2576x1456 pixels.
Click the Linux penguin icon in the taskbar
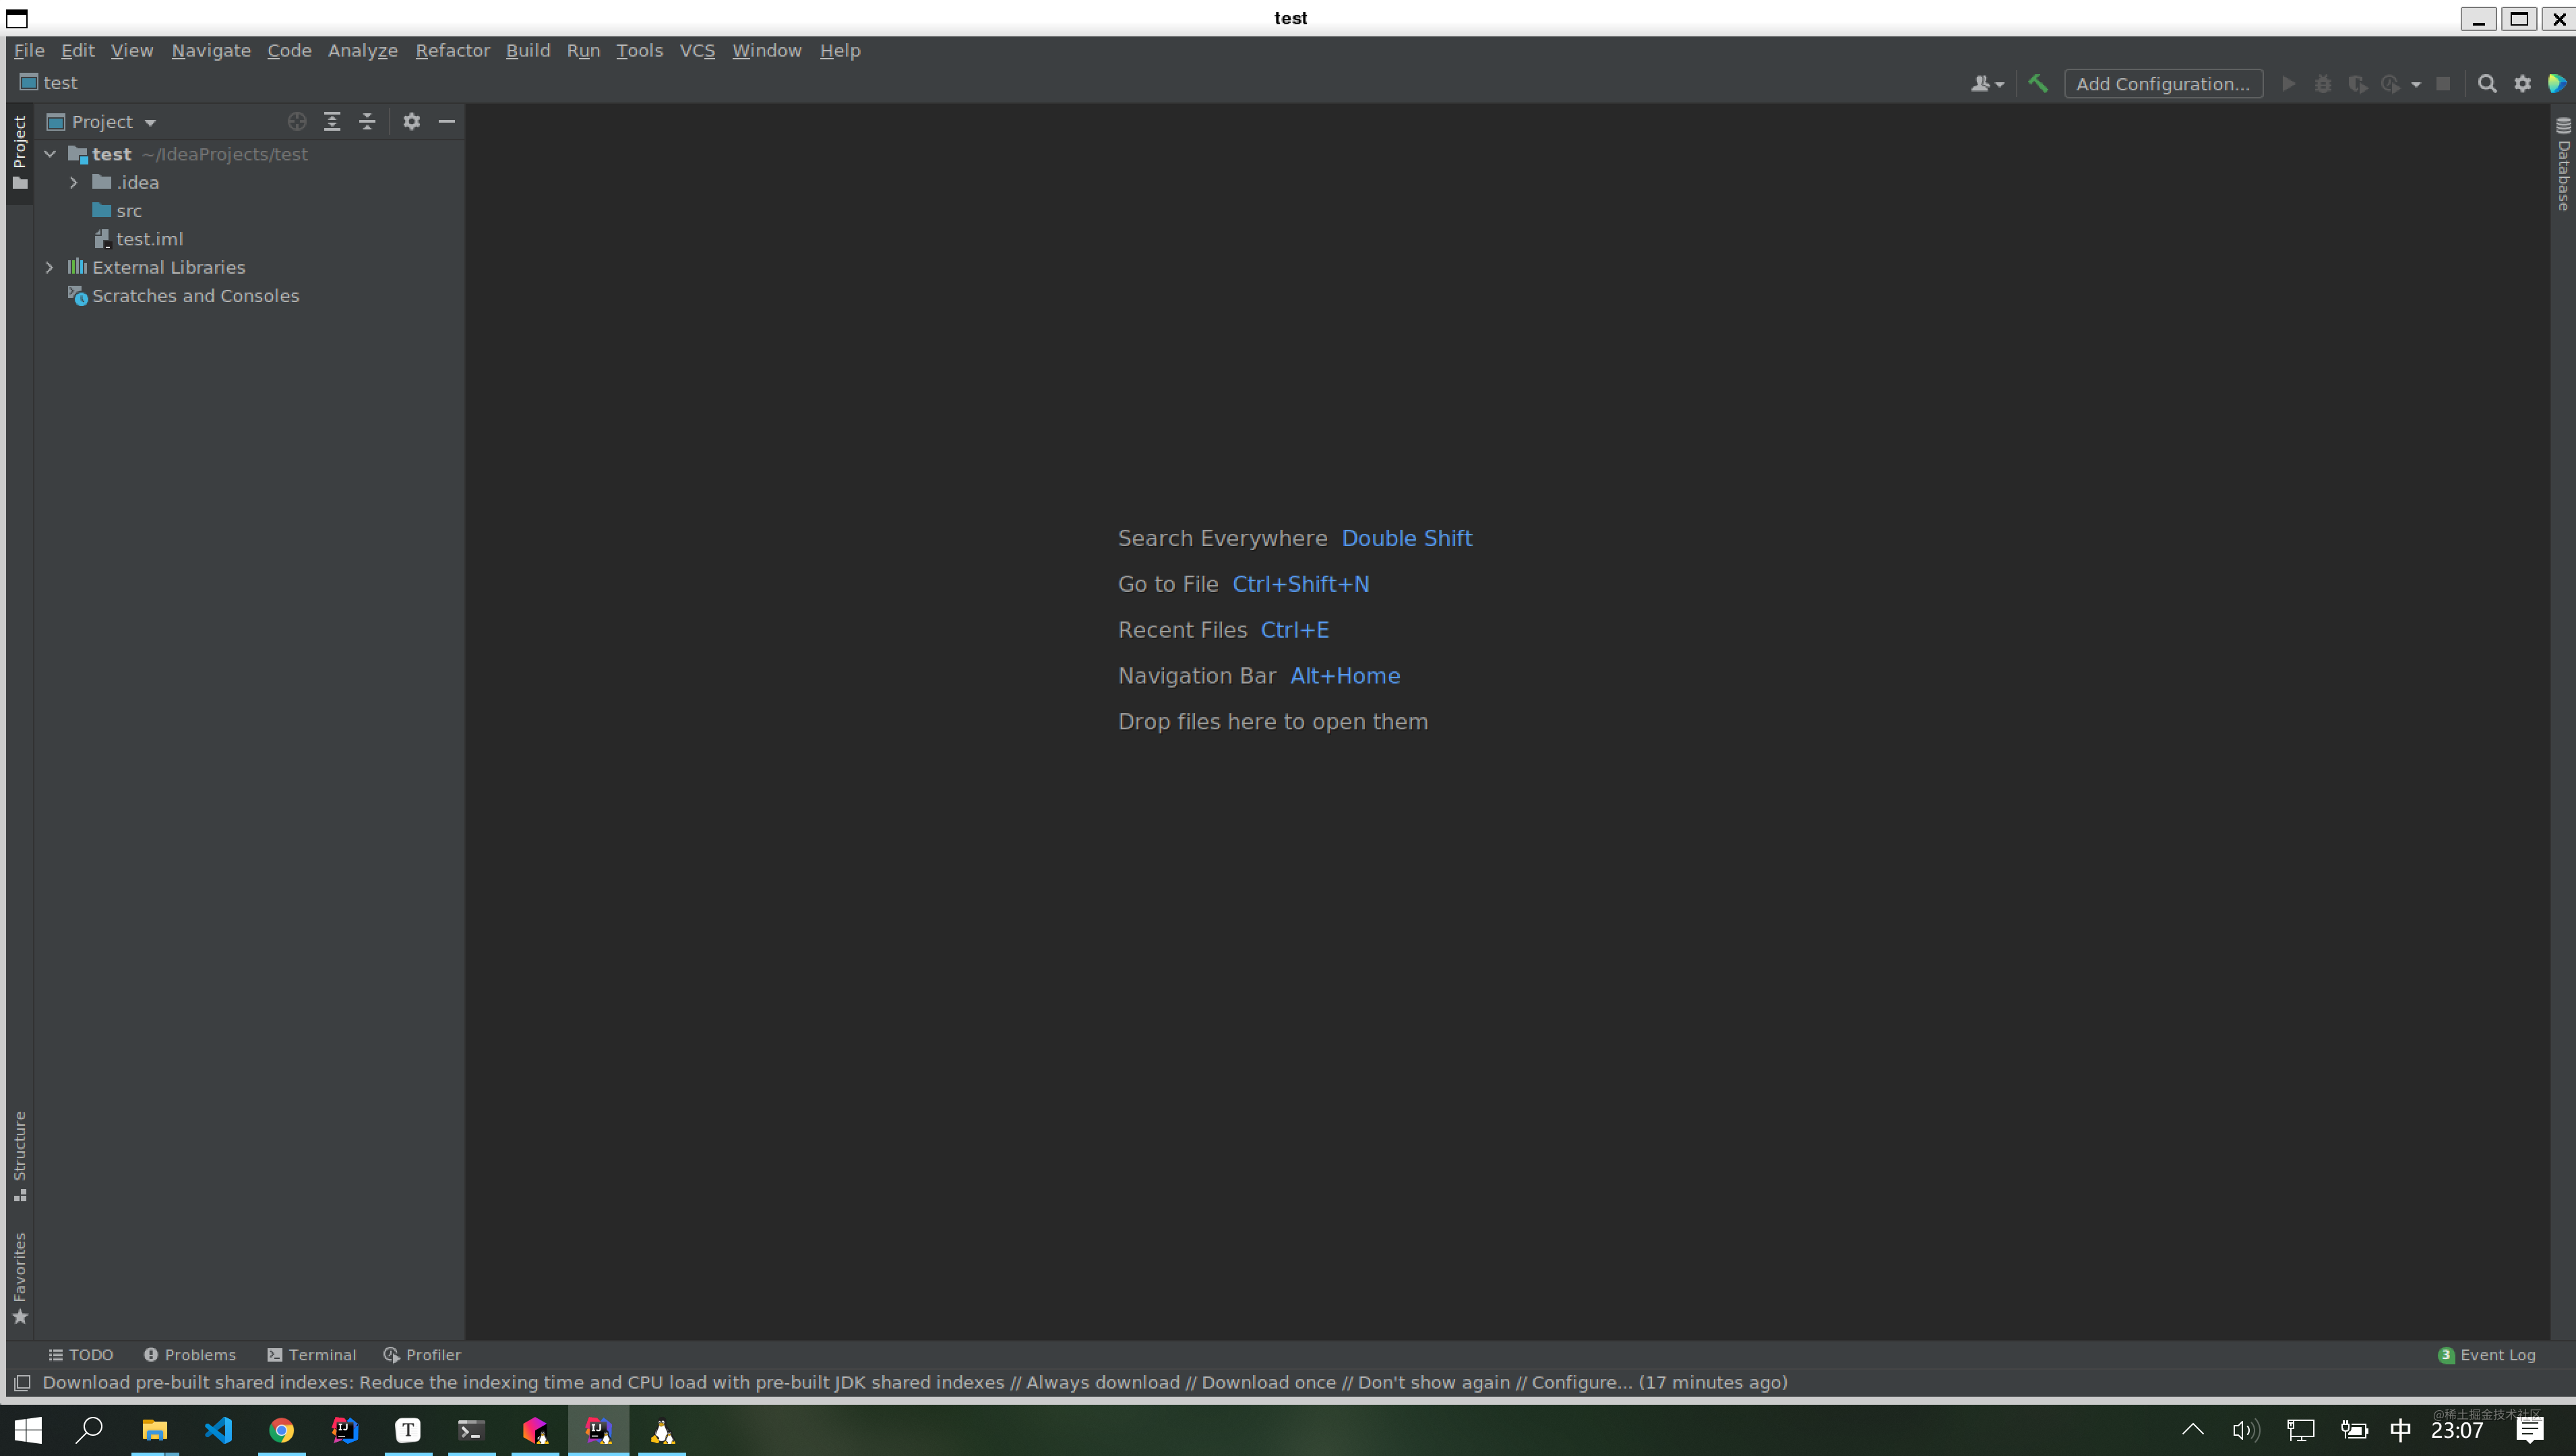coord(662,1430)
